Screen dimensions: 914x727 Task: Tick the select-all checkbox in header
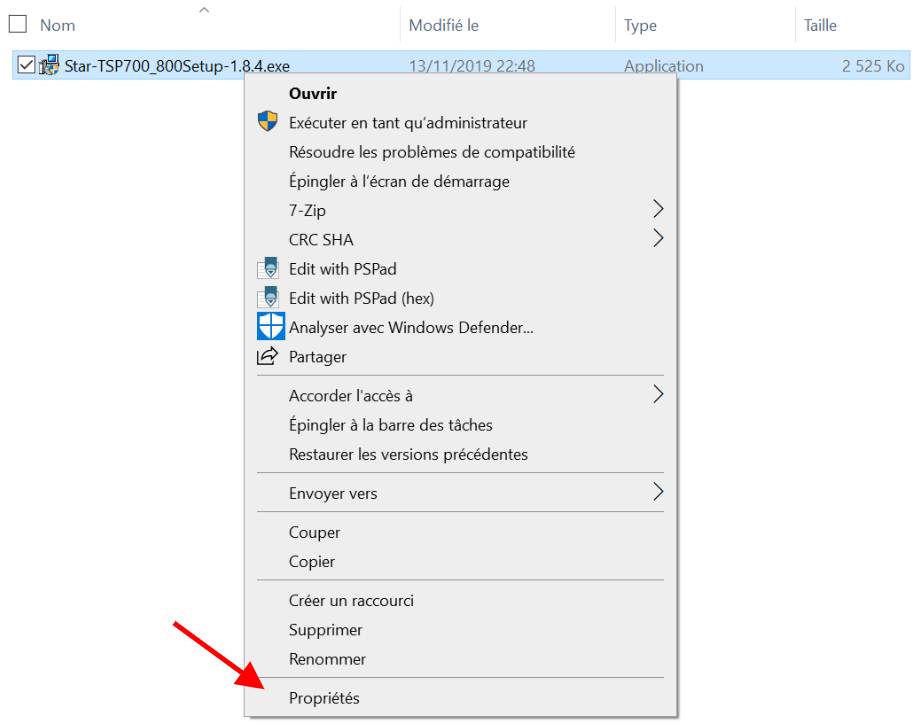point(18,25)
